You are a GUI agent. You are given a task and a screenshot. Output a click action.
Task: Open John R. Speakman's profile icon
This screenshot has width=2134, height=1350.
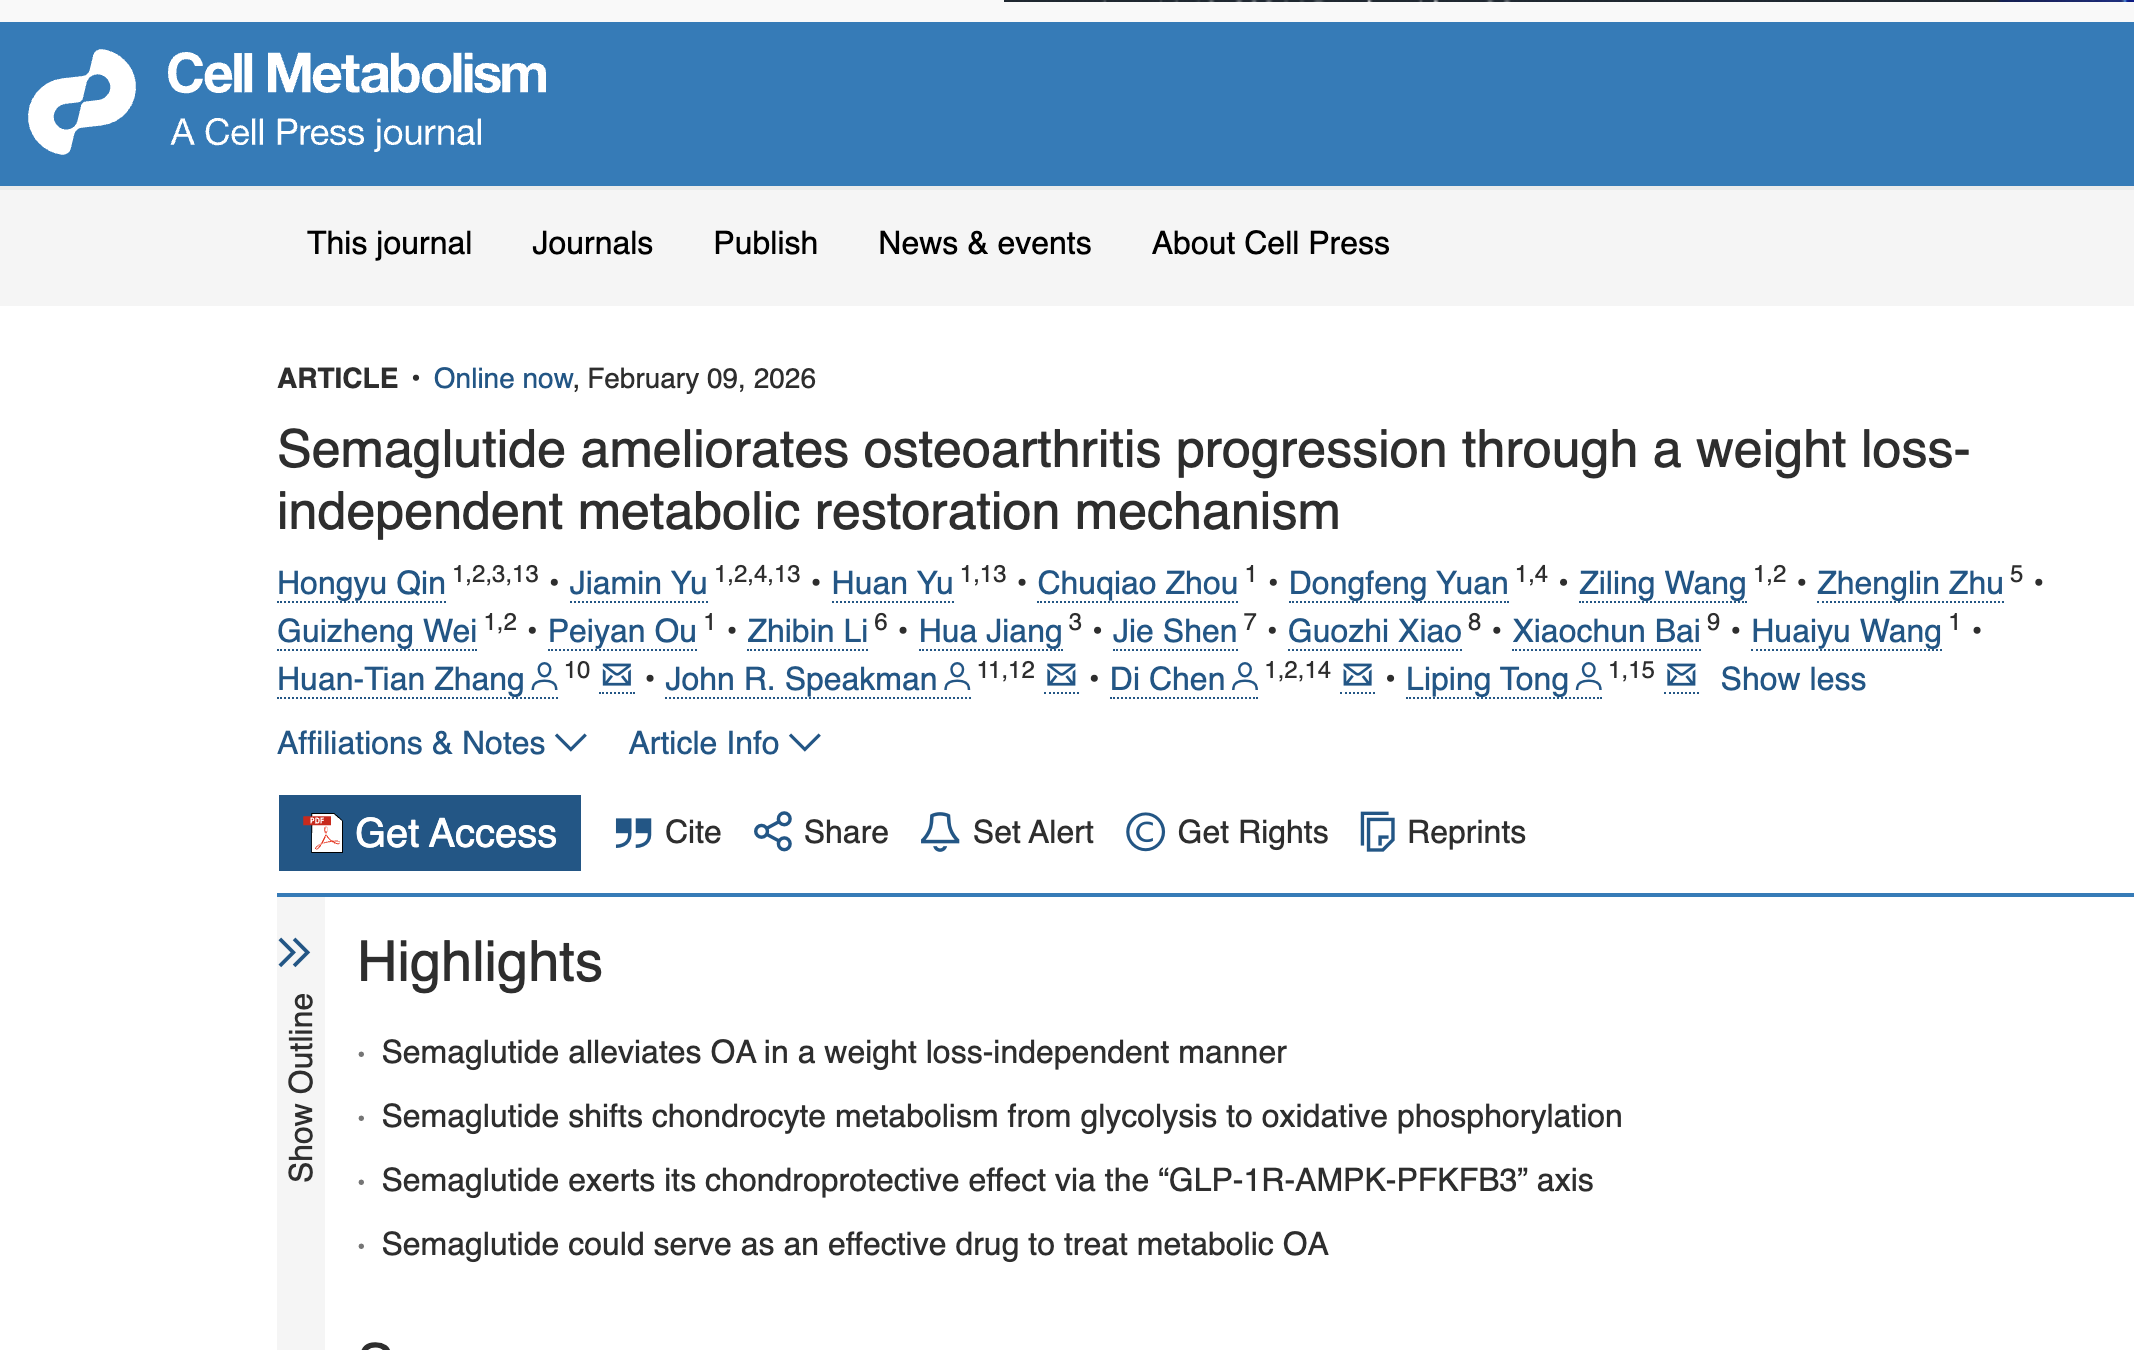957,679
